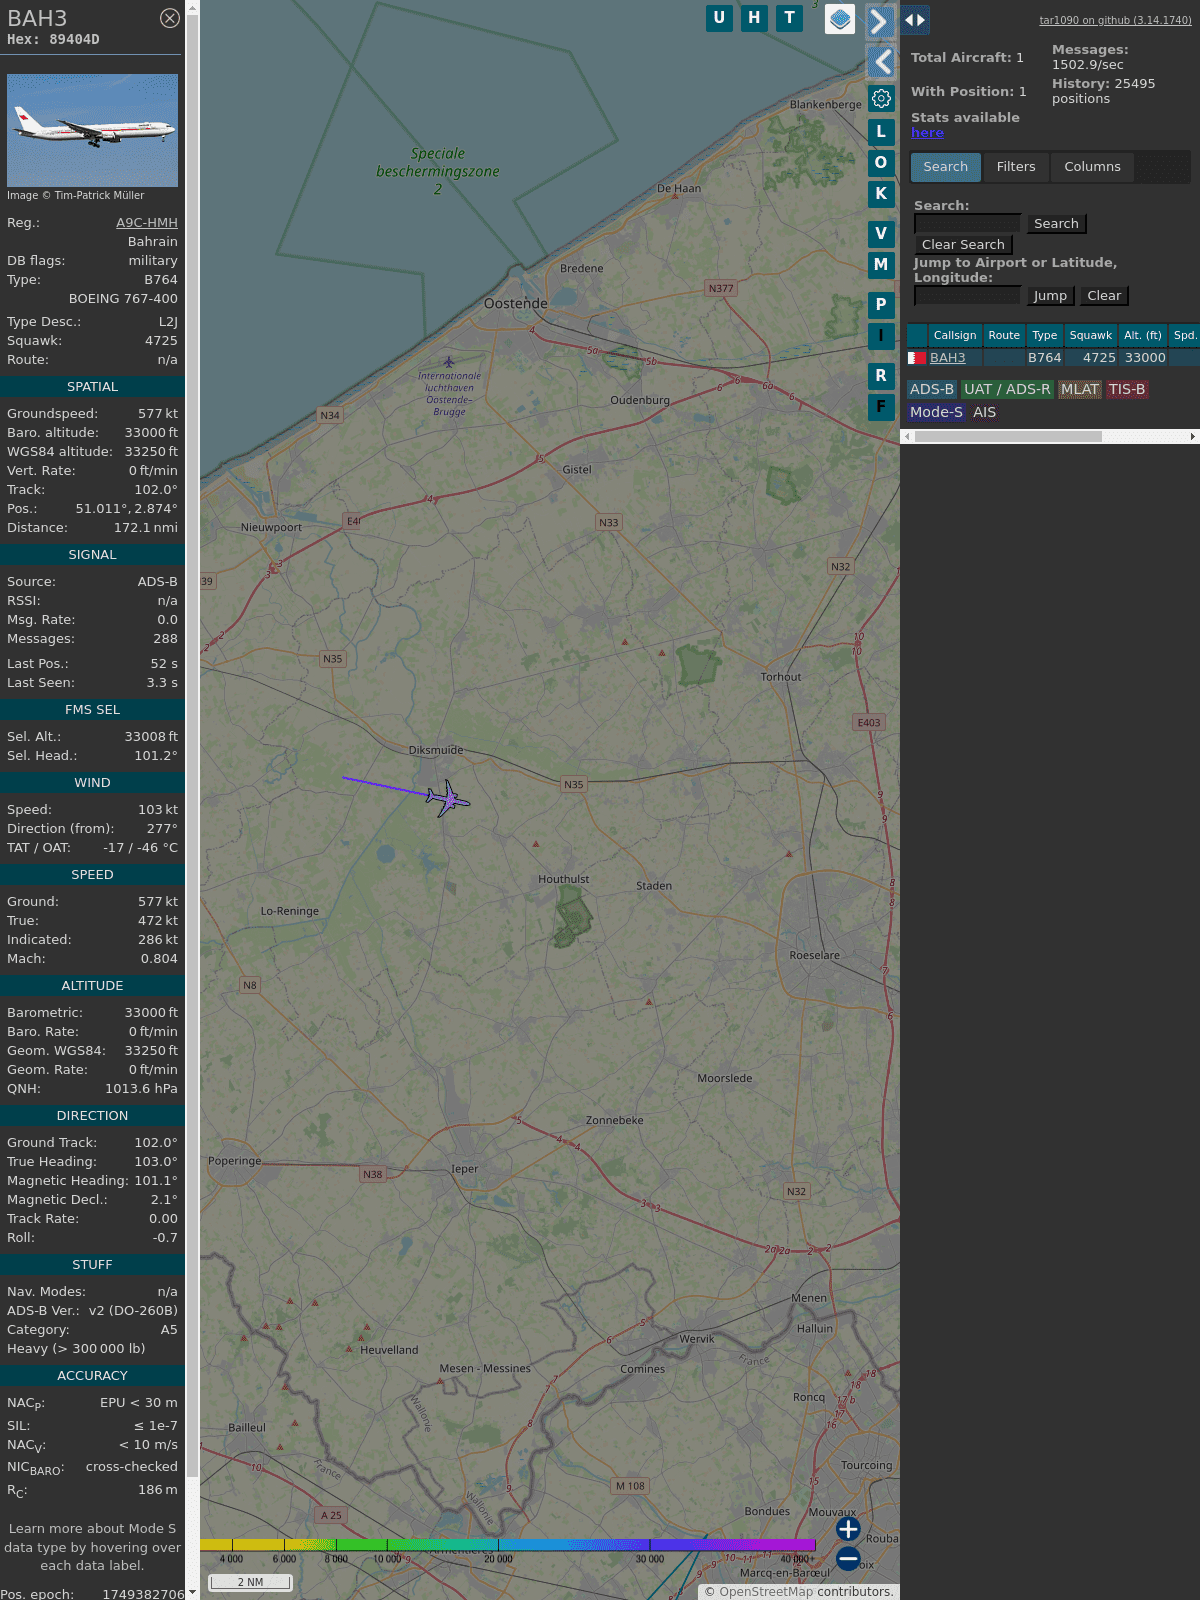
Task: Click the sidebar width toggle arrows
Action: [x=915, y=20]
